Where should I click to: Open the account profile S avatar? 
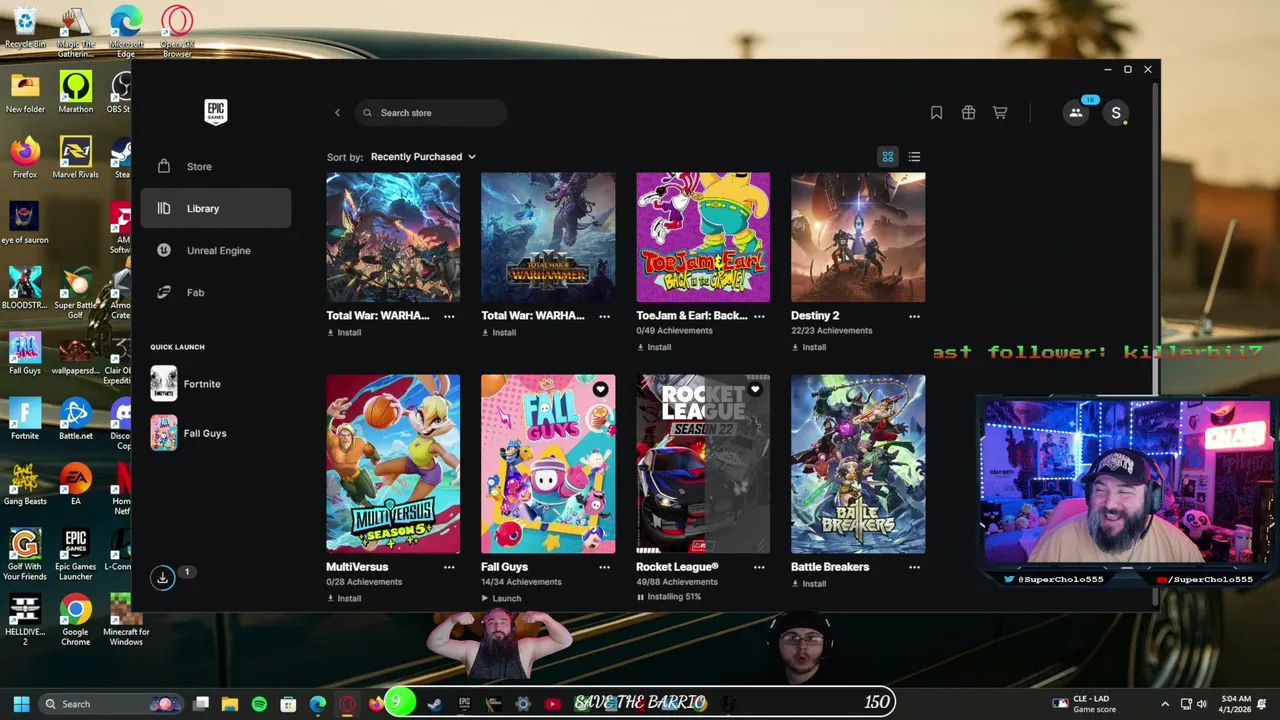[x=1116, y=113]
